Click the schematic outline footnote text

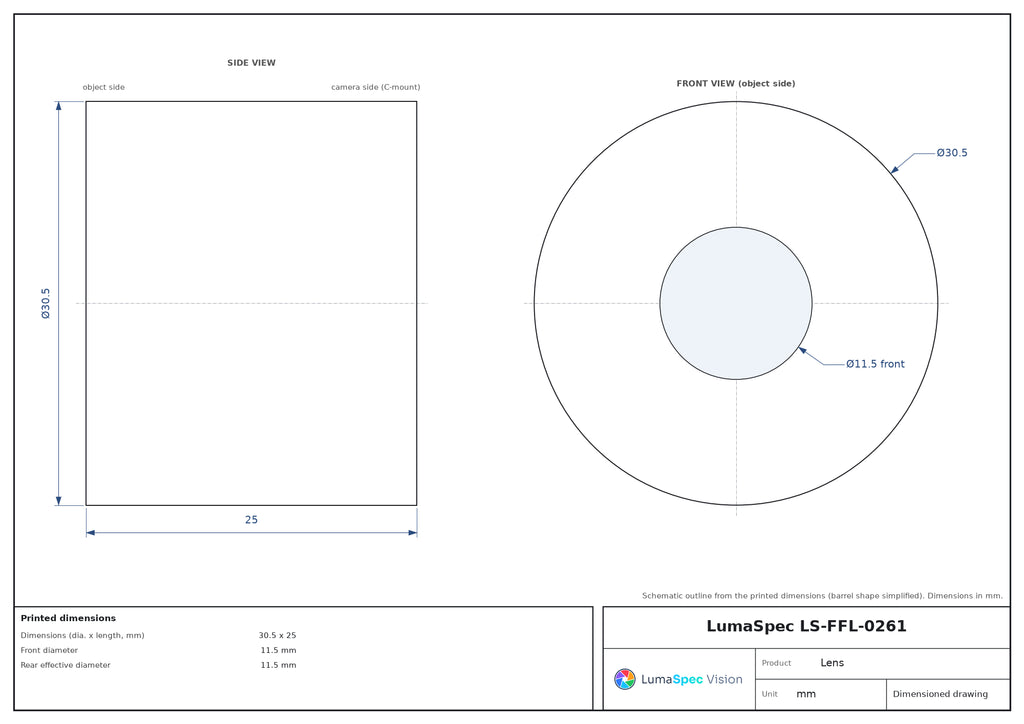point(822,595)
